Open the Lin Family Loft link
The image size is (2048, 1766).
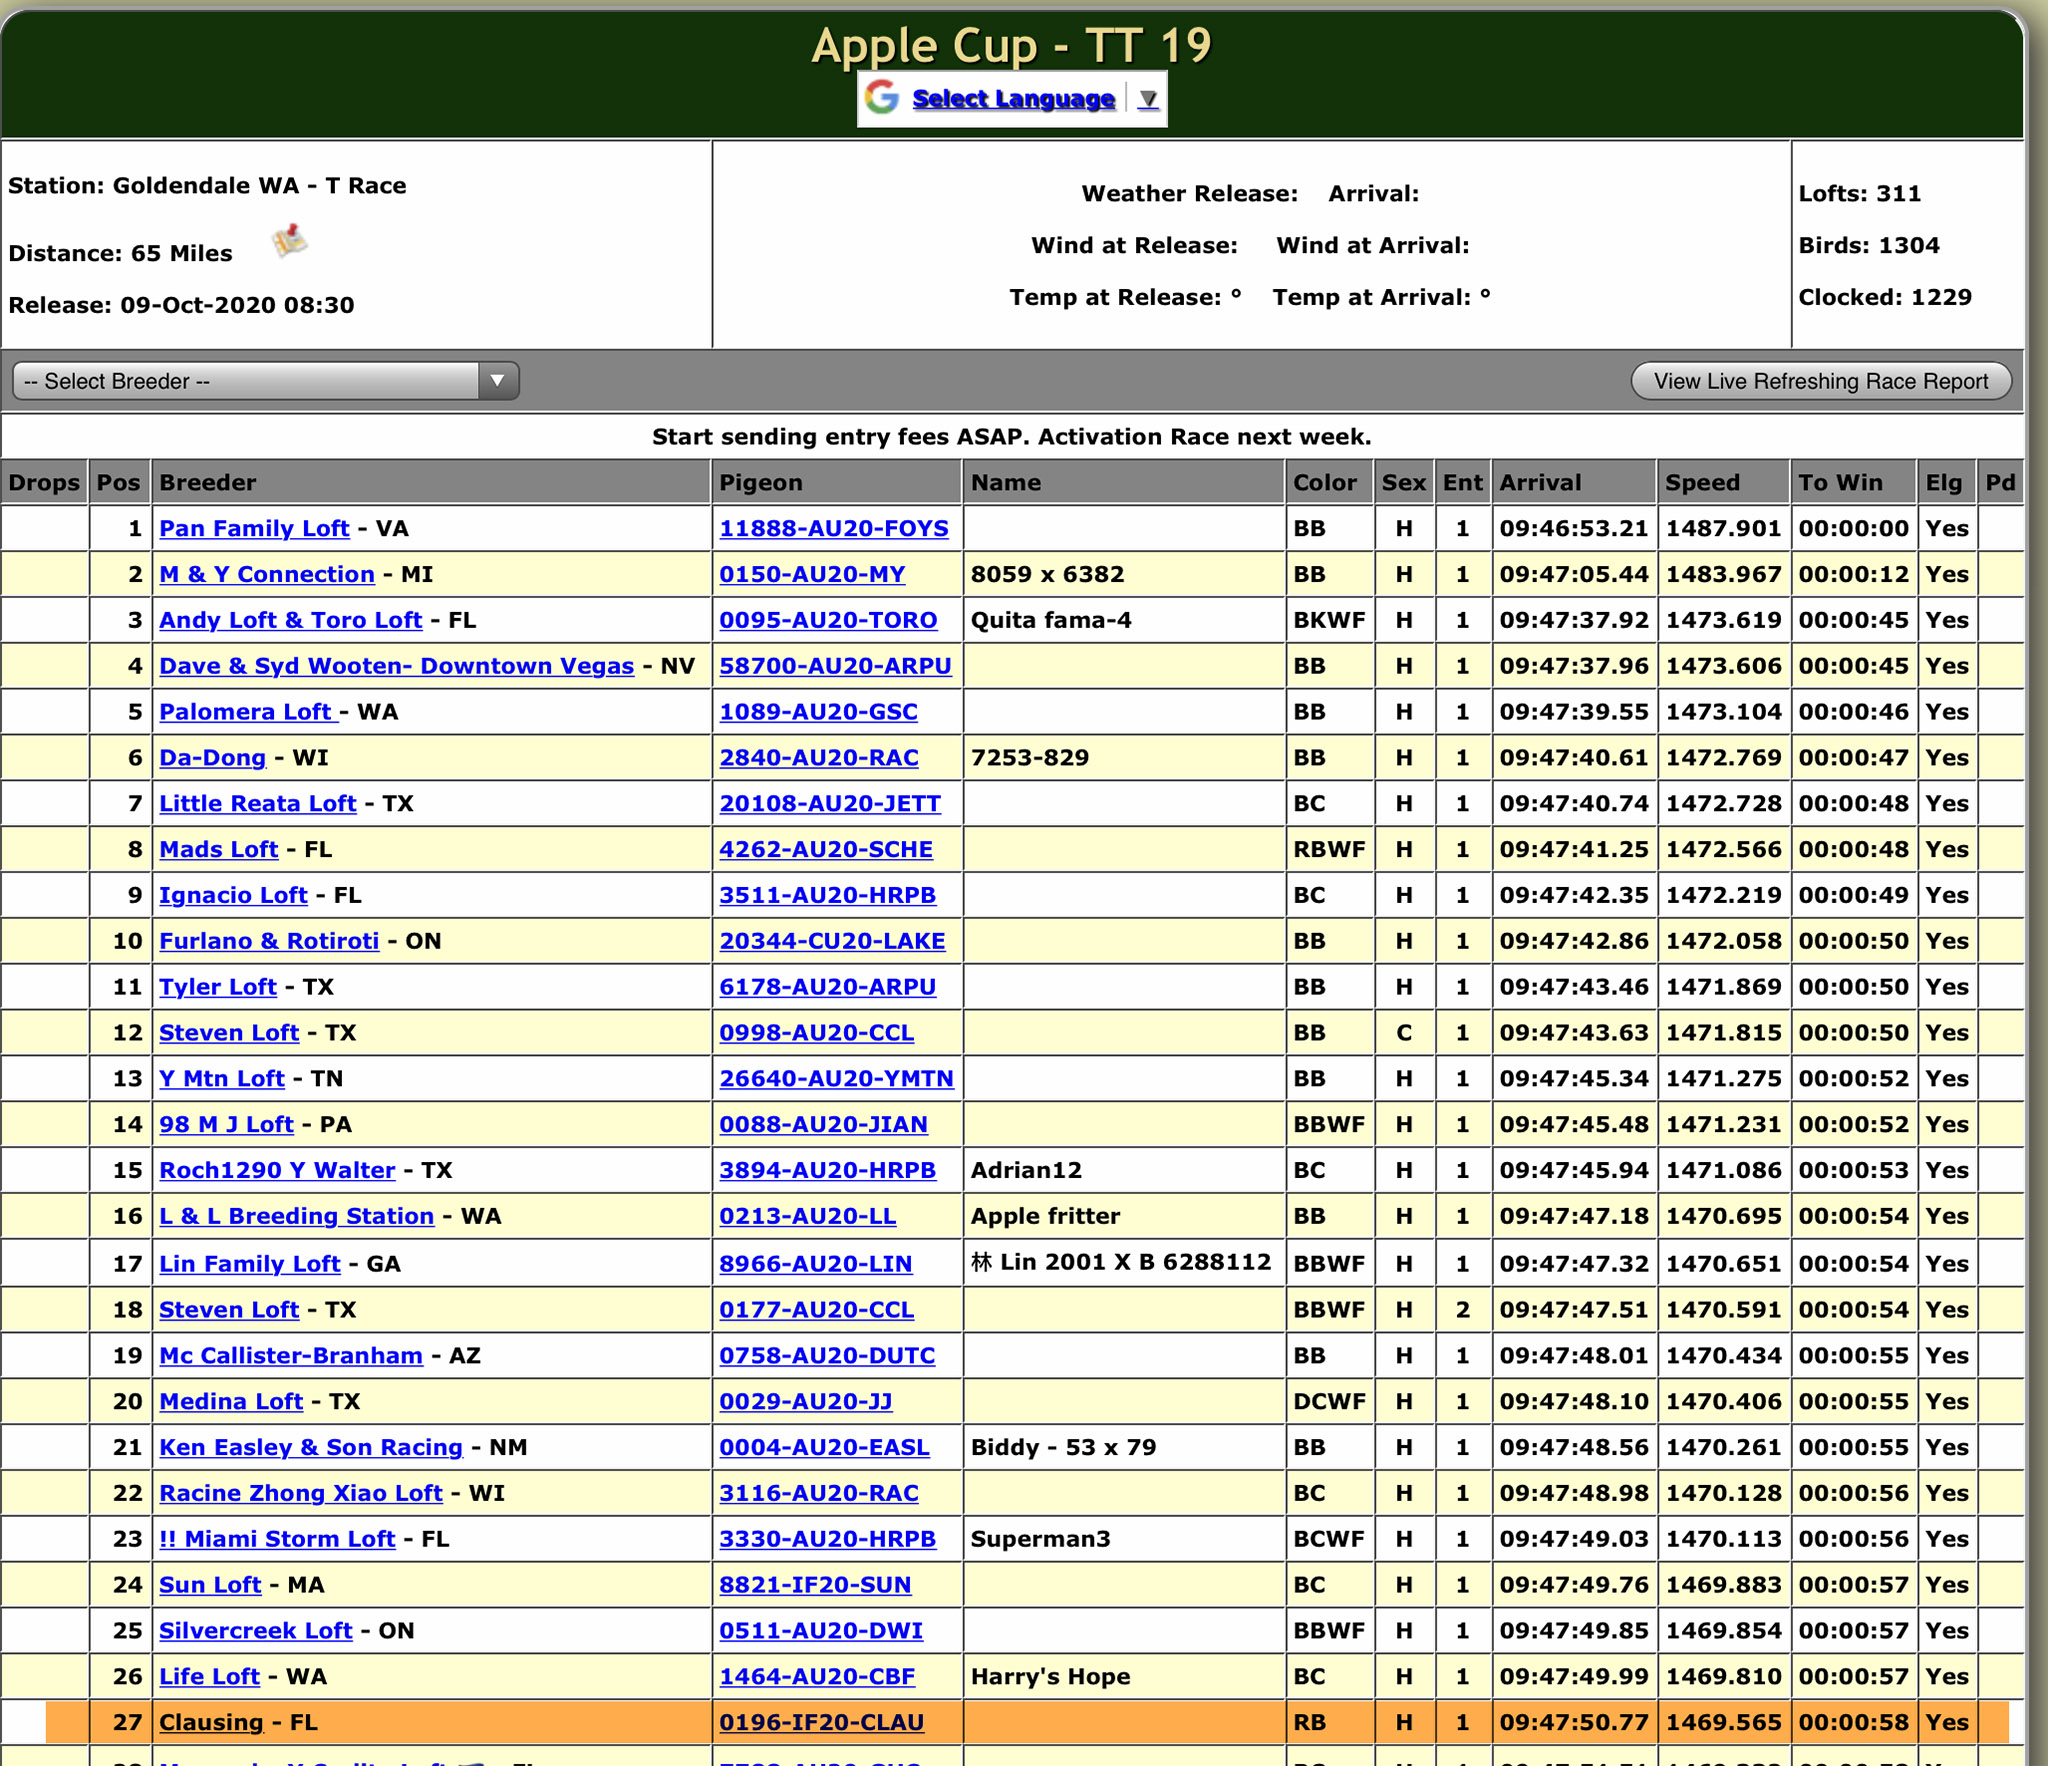coord(249,1265)
